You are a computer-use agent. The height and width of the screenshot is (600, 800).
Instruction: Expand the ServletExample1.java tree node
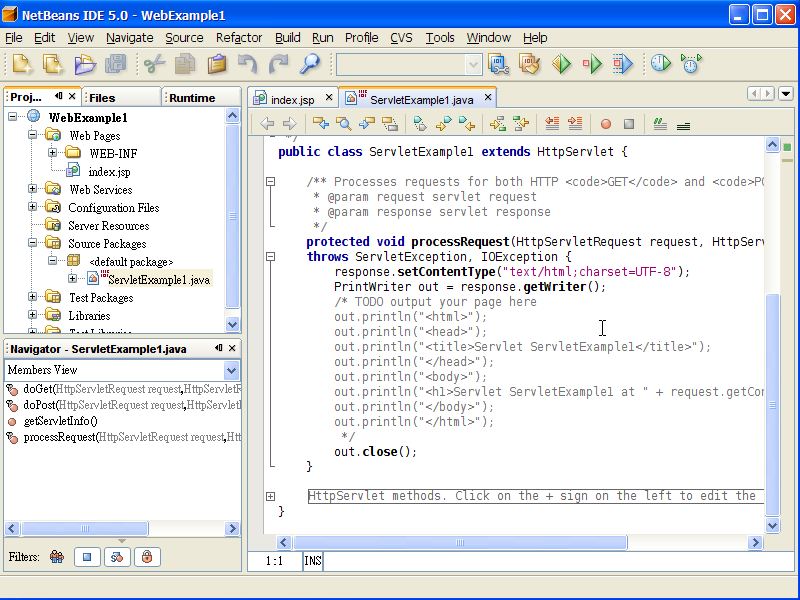click(72, 279)
